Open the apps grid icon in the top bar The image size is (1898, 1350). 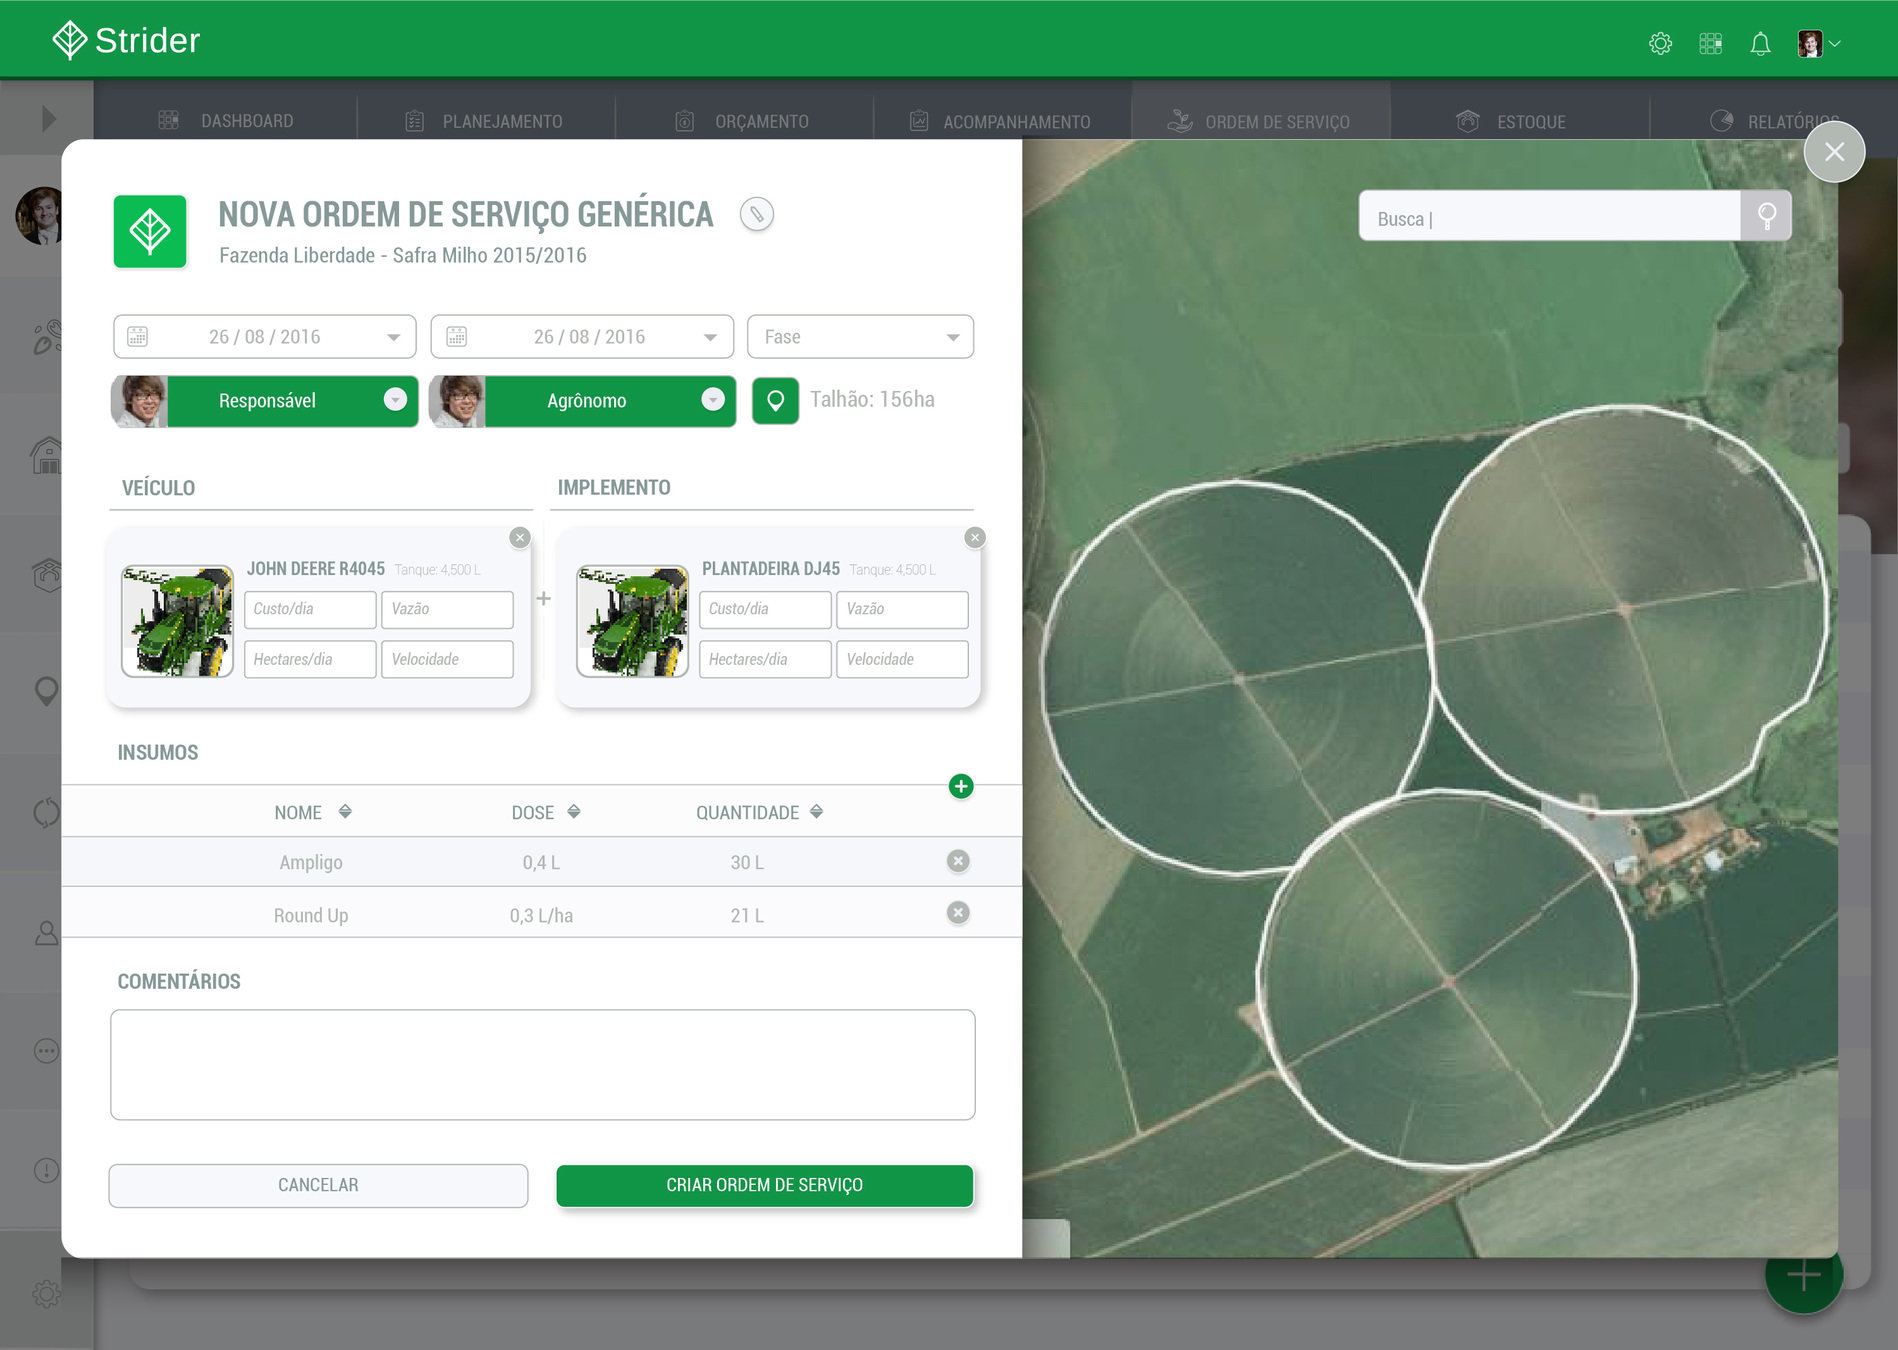coord(1710,44)
